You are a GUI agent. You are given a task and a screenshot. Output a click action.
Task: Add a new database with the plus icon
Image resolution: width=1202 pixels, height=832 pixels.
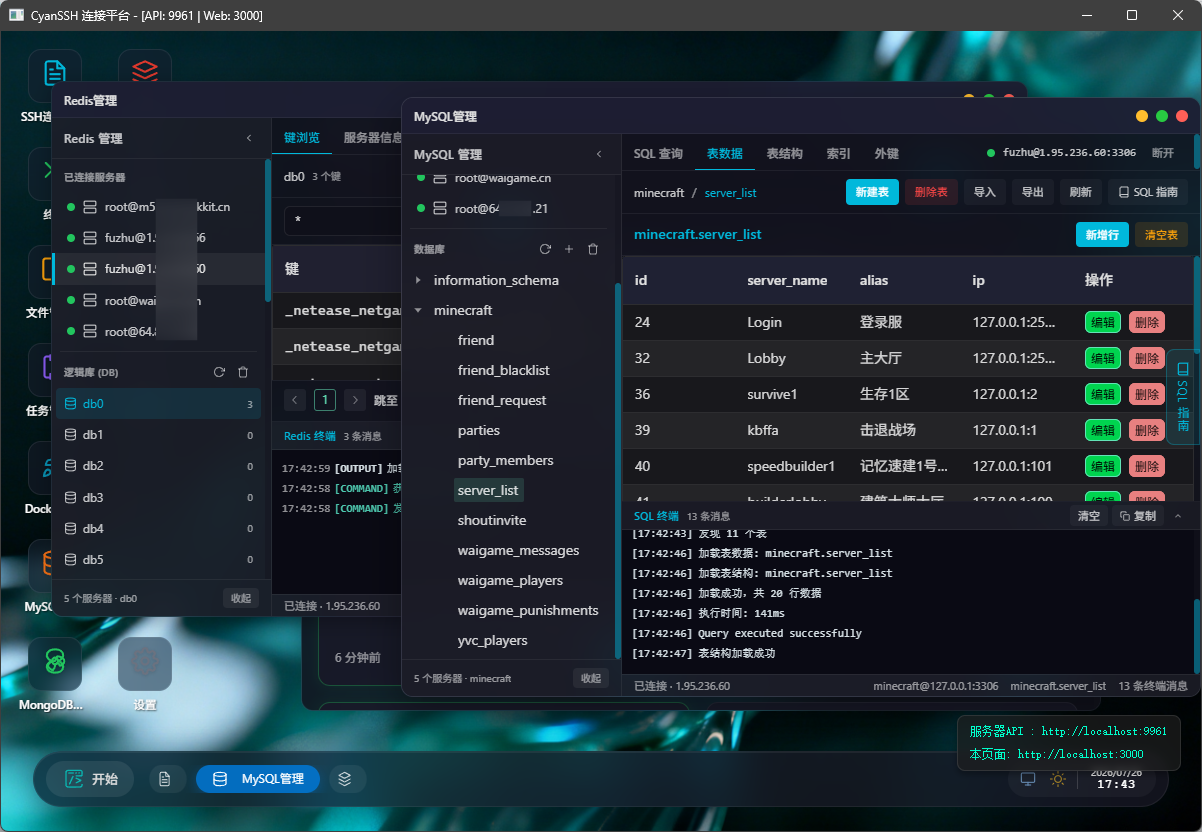point(569,249)
